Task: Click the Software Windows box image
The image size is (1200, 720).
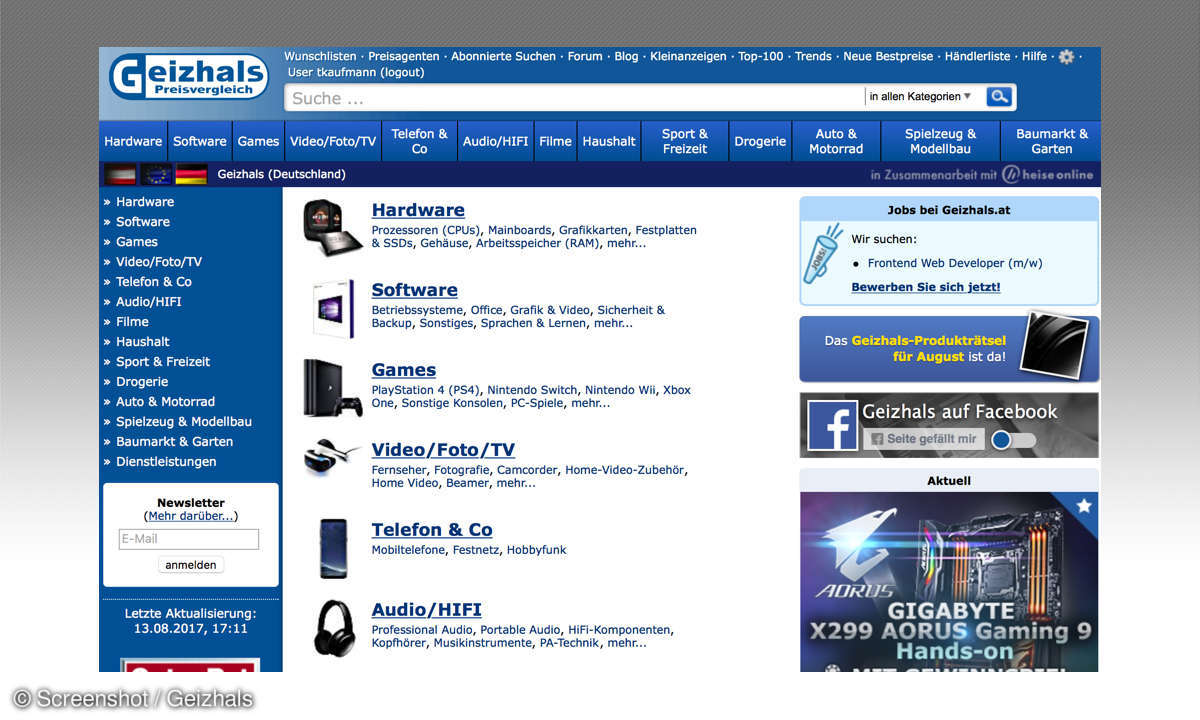Action: point(333,308)
